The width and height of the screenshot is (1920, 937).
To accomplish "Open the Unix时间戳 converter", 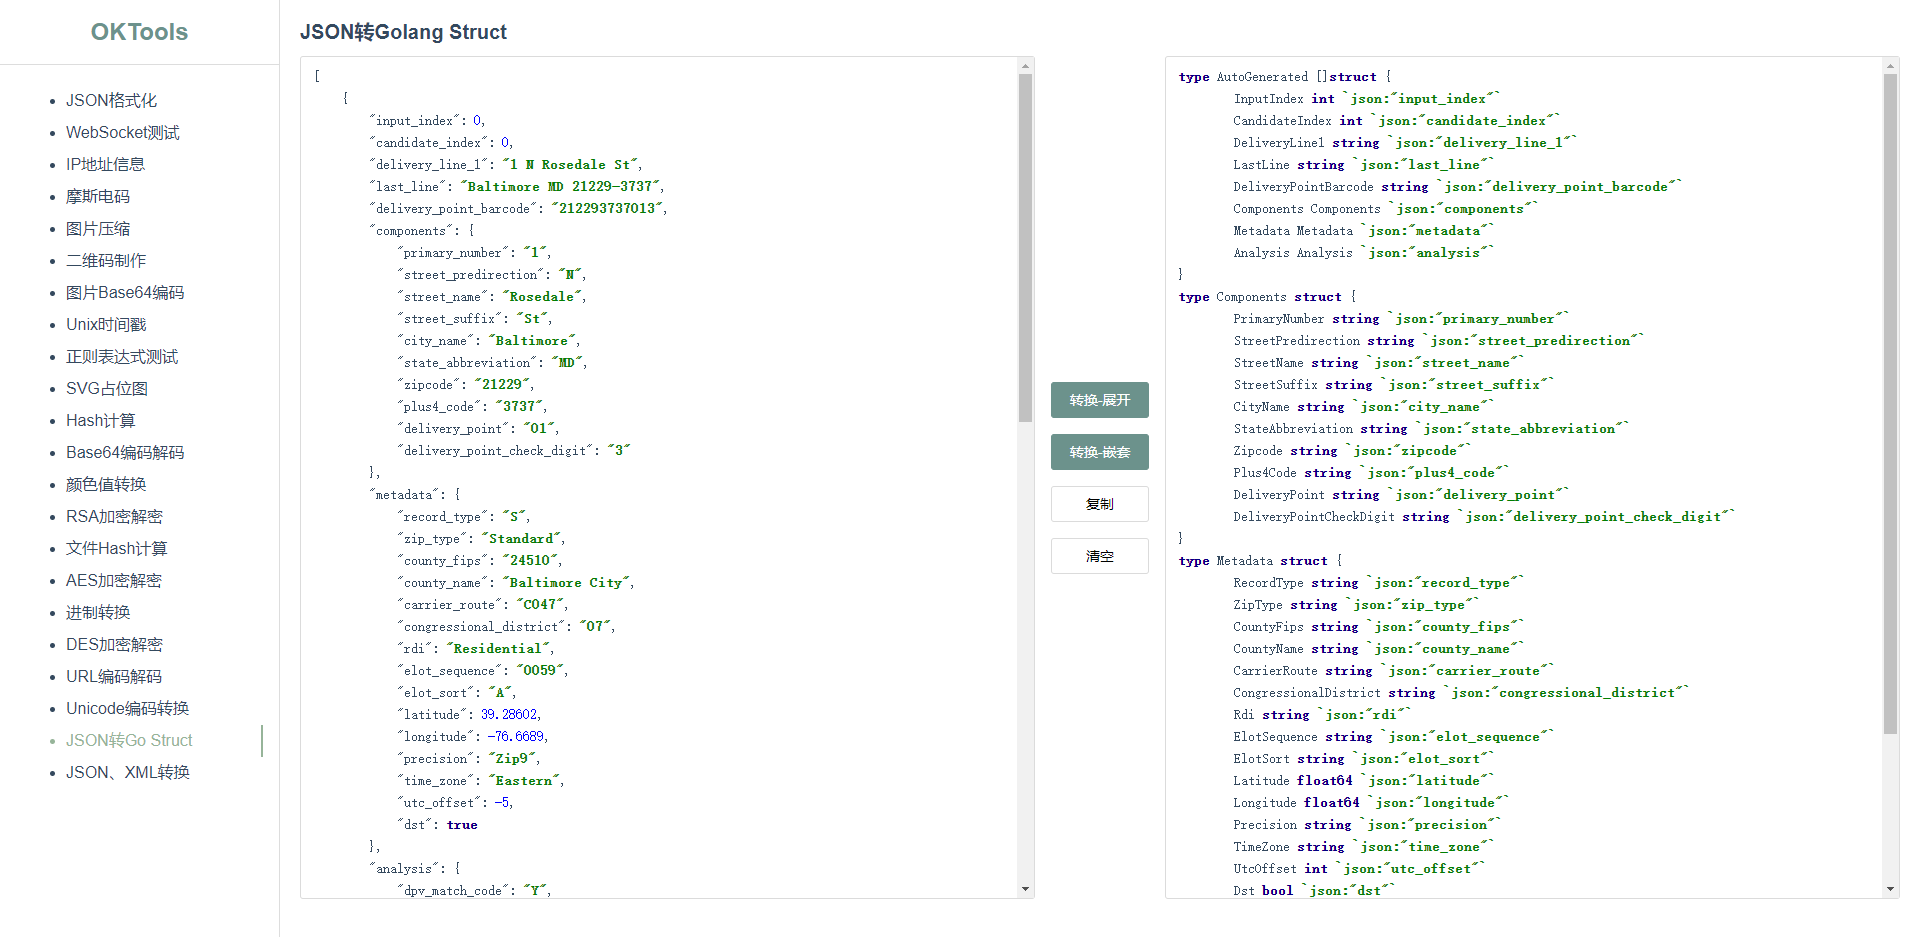I will tap(106, 324).
